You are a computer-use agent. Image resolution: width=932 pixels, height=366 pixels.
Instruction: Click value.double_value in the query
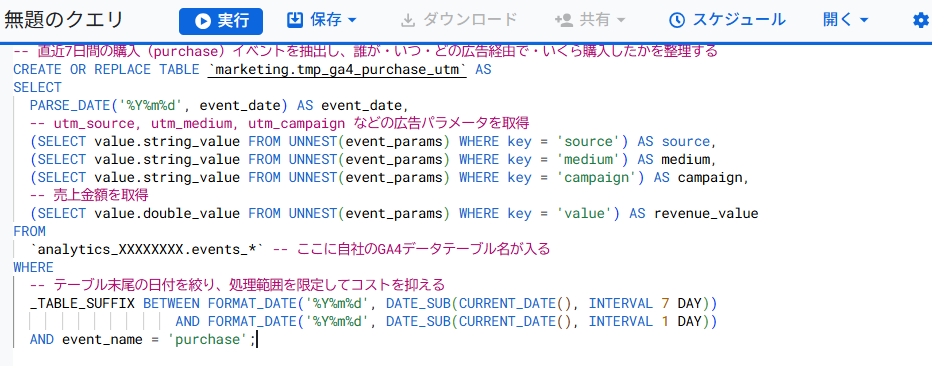click(x=168, y=213)
